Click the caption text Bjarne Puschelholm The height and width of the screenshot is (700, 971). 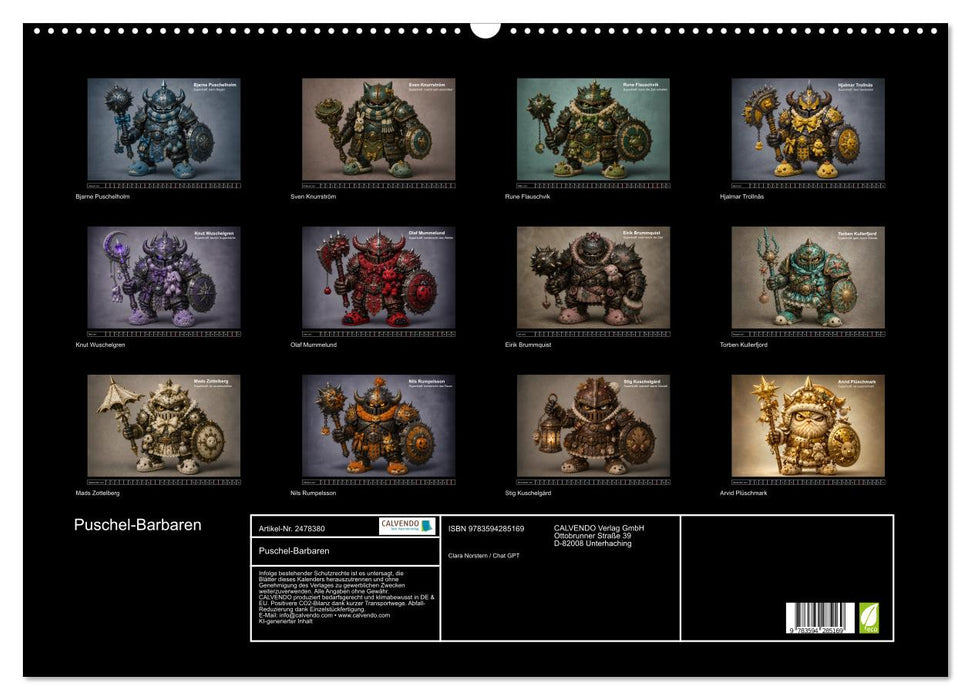pyautogui.click(x=103, y=196)
